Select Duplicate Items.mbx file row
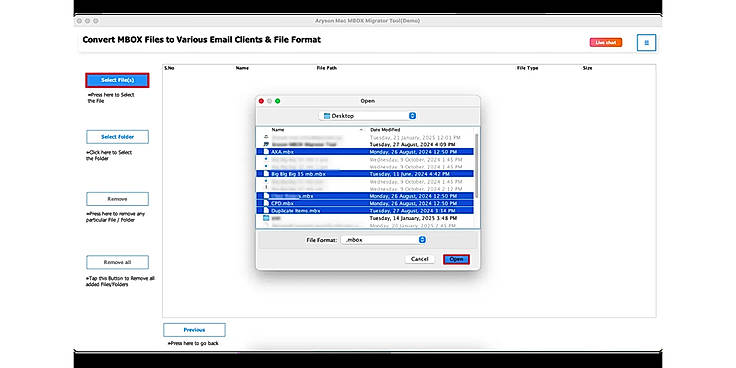Image resolution: width=736 pixels, height=368 pixels. (x=365, y=211)
